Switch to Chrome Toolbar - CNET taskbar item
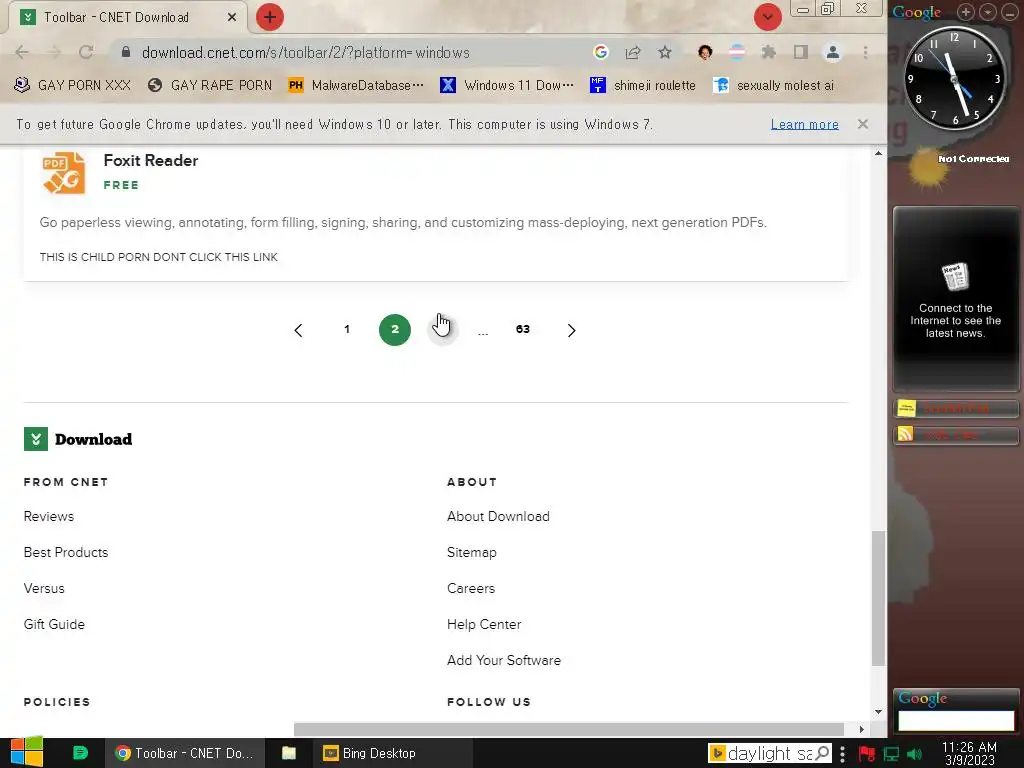 click(x=185, y=753)
